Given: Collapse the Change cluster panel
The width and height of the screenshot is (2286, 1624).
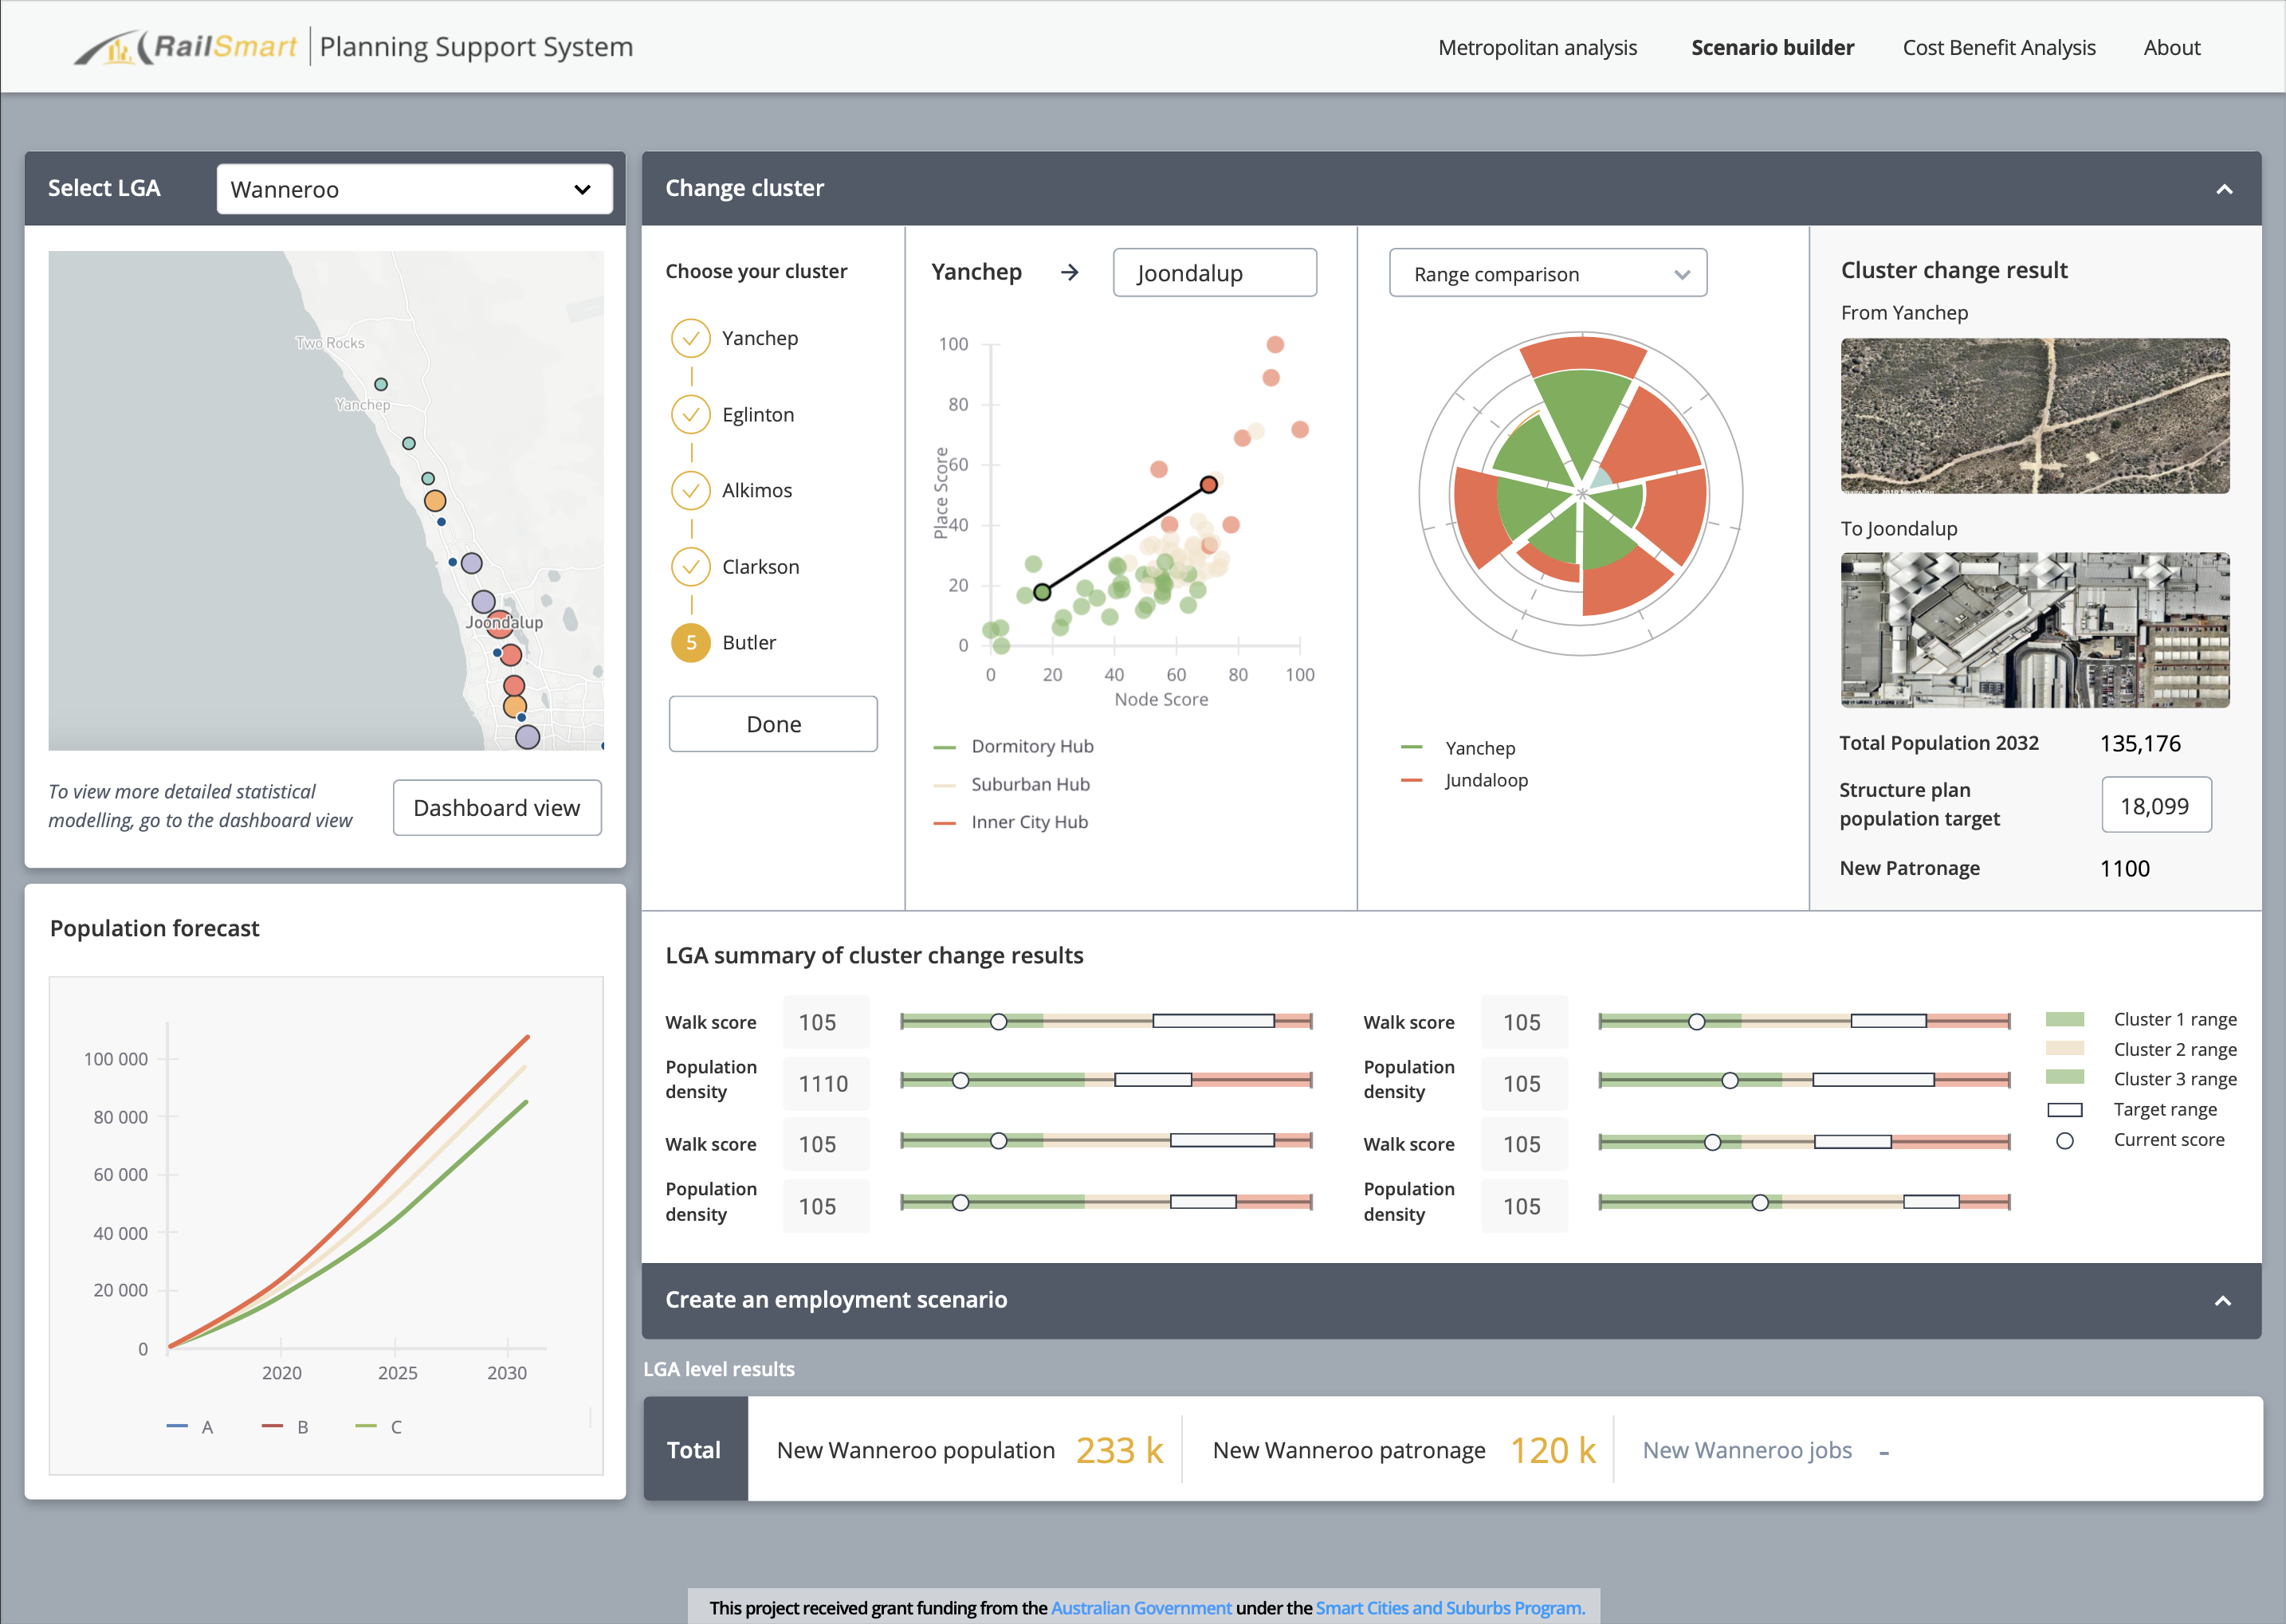Looking at the screenshot, I should pos(2223,189).
